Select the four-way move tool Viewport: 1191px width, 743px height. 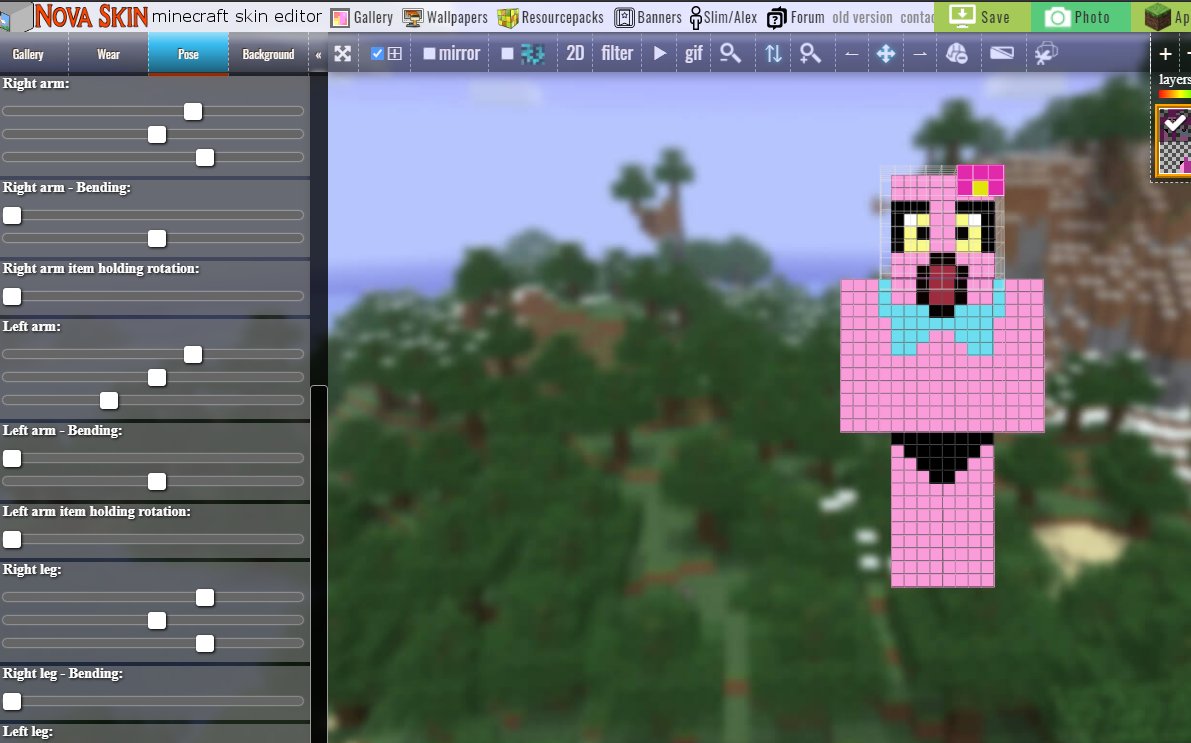tap(886, 53)
